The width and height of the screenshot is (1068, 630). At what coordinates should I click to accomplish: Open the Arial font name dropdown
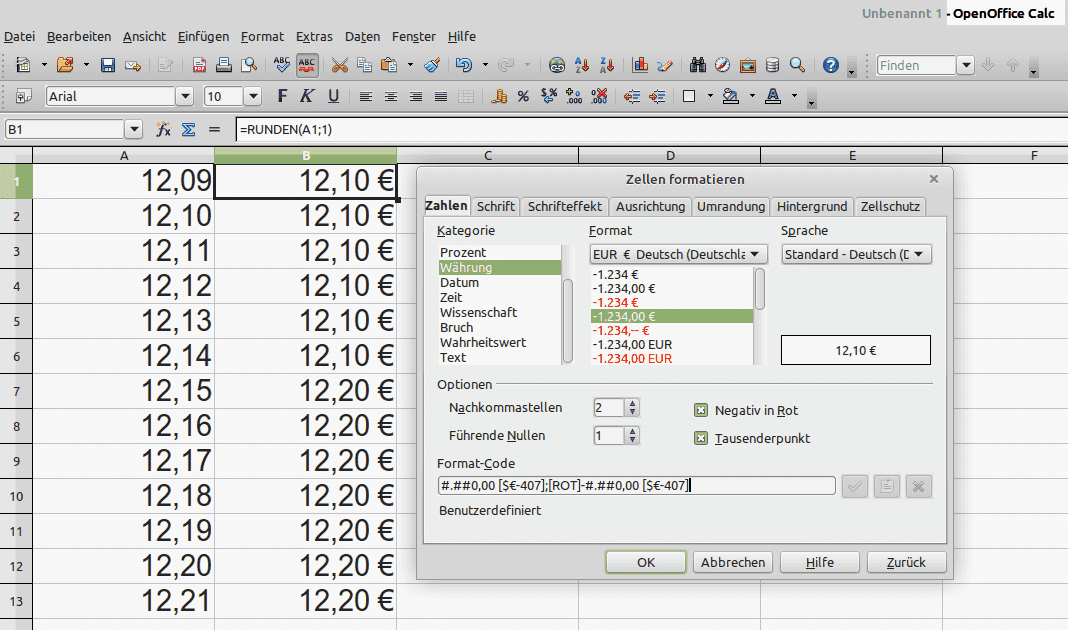point(184,97)
